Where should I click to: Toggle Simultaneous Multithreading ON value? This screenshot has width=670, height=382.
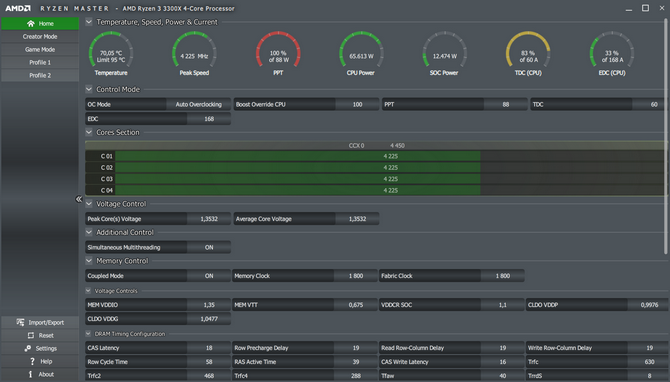[209, 247]
